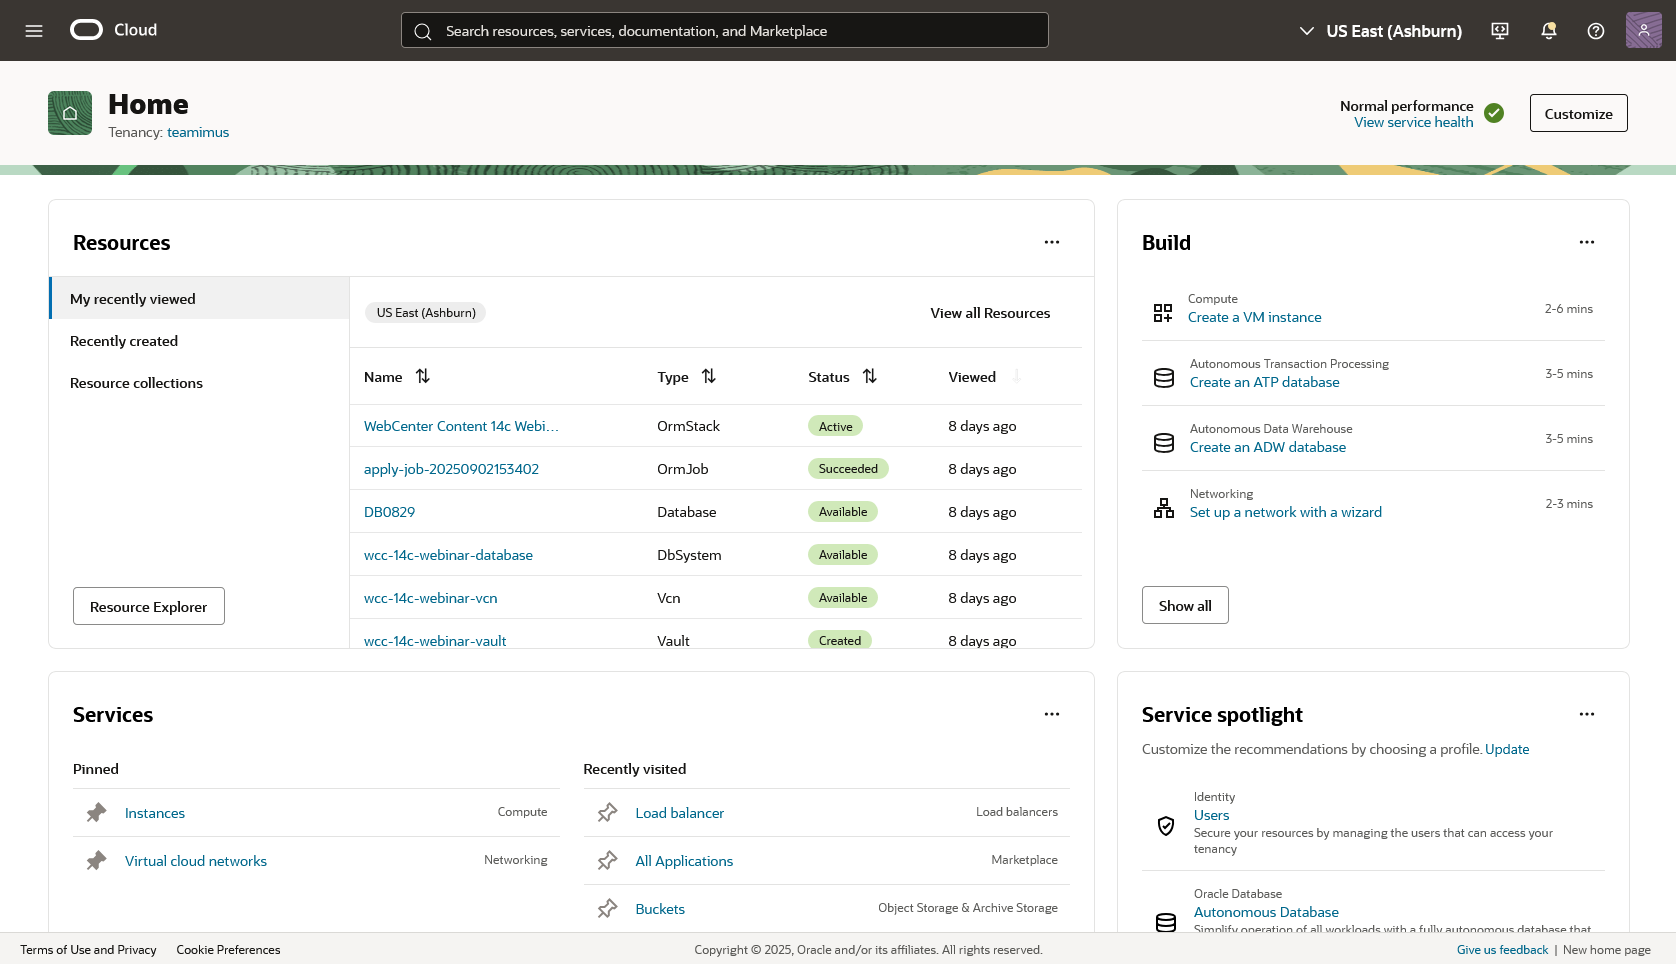The image size is (1676, 964).
Task: Open the Create a VM instance link
Action: tap(1254, 317)
